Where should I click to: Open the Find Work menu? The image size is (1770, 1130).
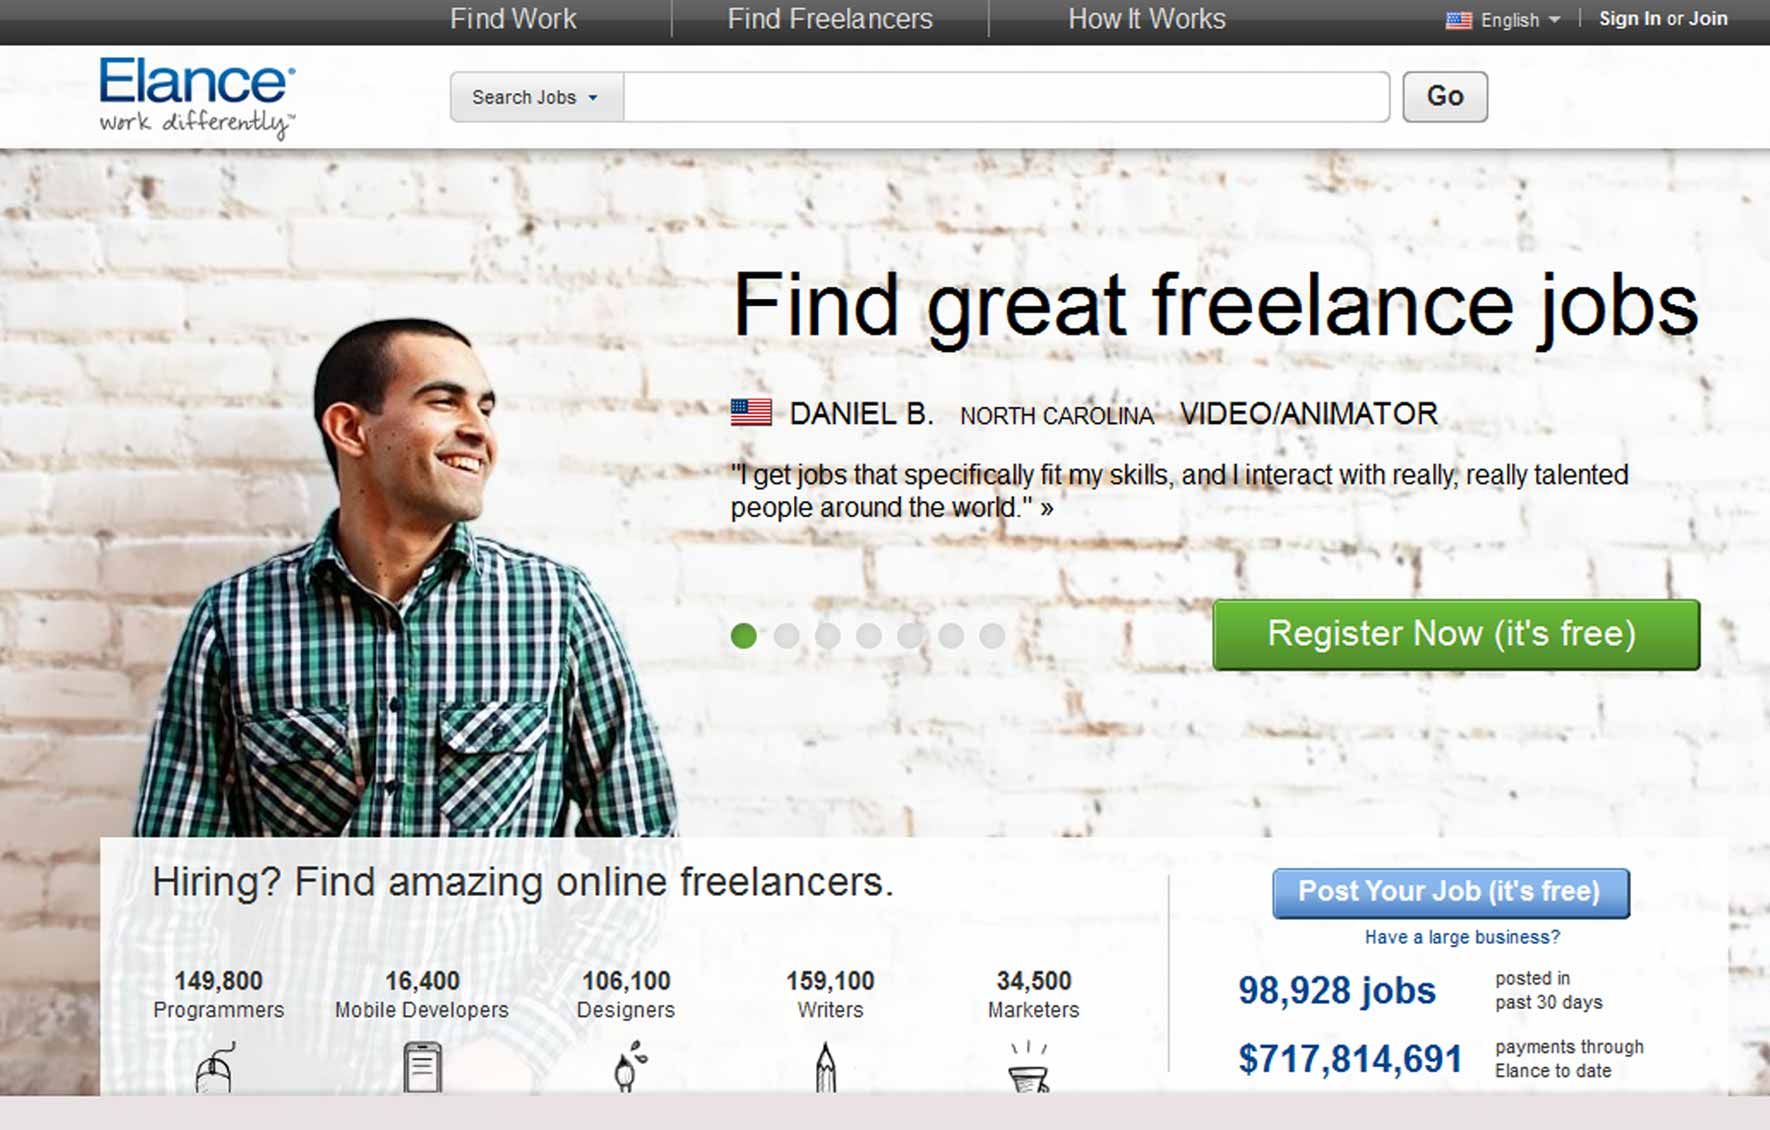pyautogui.click(x=513, y=19)
